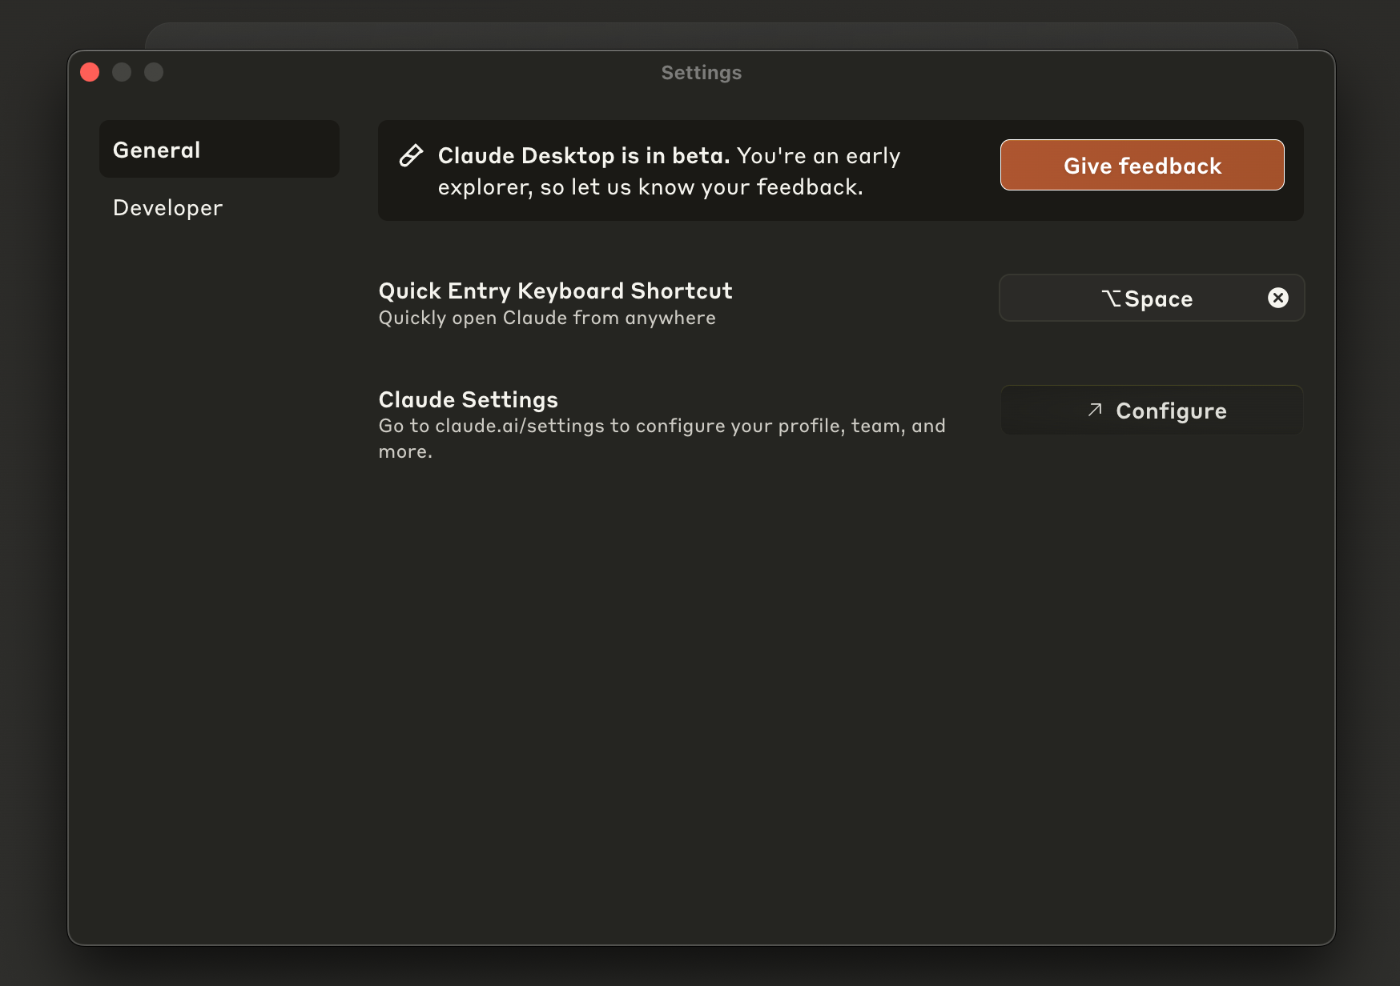Click the claude.ai/settings description text
This screenshot has width=1400, height=986.
[662, 438]
